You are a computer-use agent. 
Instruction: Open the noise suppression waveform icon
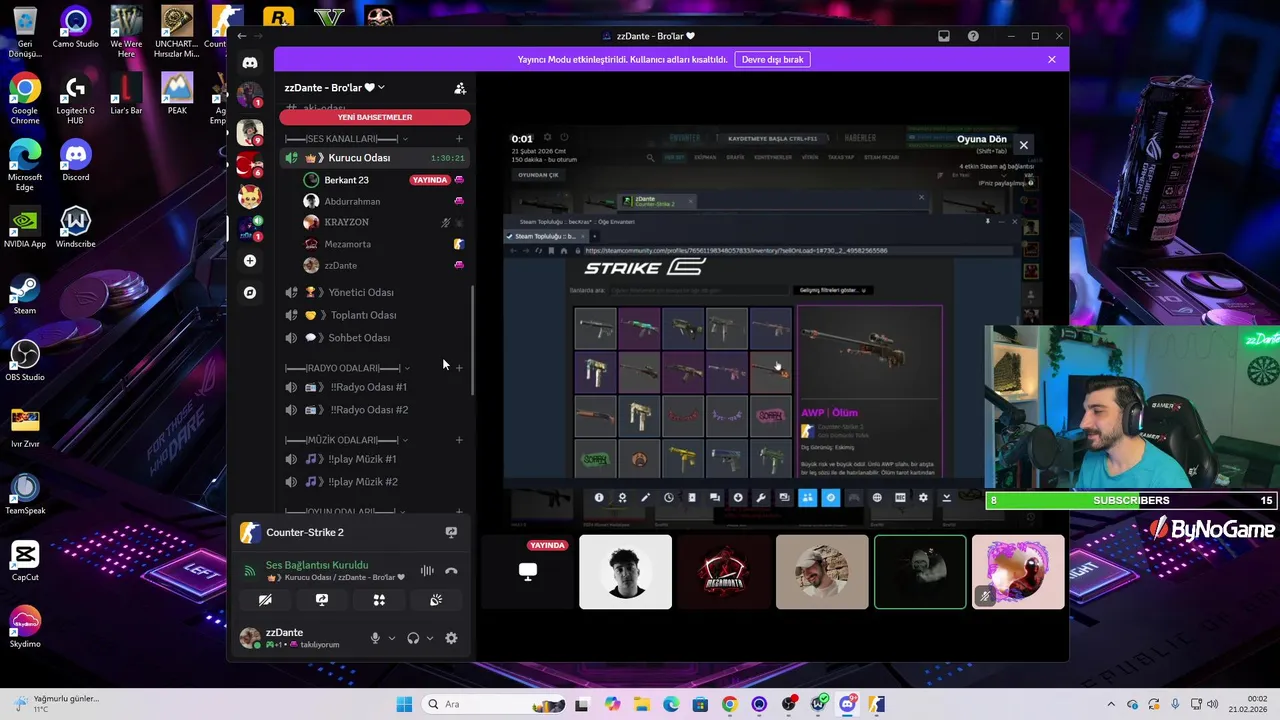click(427, 571)
